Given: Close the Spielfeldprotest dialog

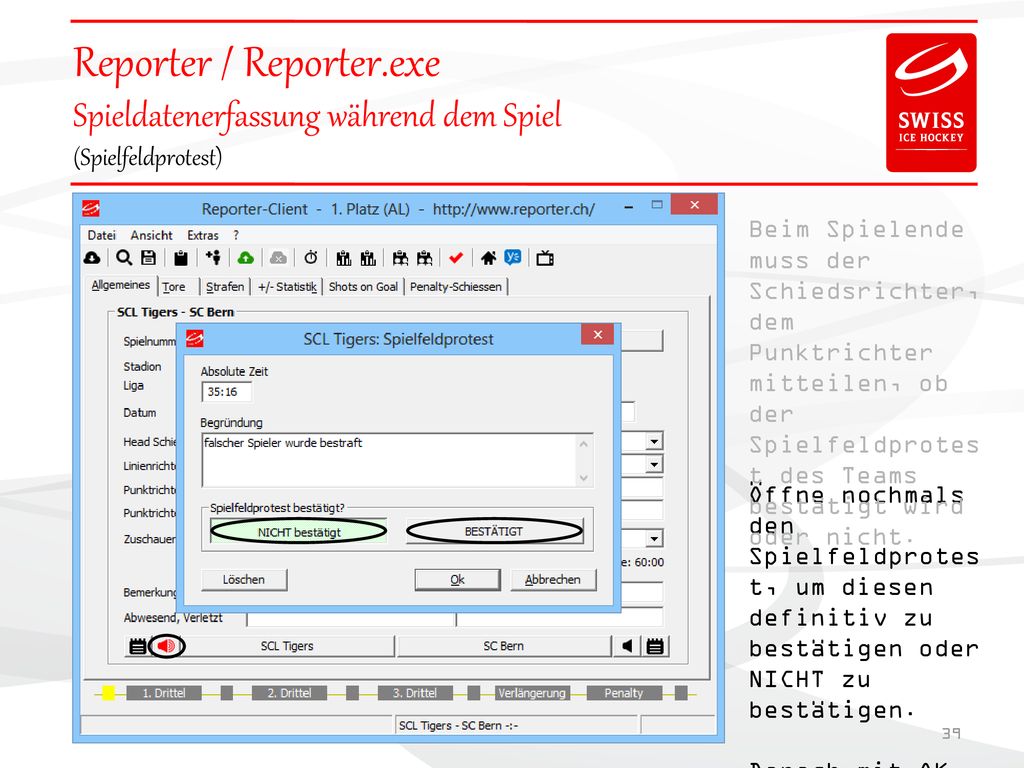Looking at the screenshot, I should 598,335.
